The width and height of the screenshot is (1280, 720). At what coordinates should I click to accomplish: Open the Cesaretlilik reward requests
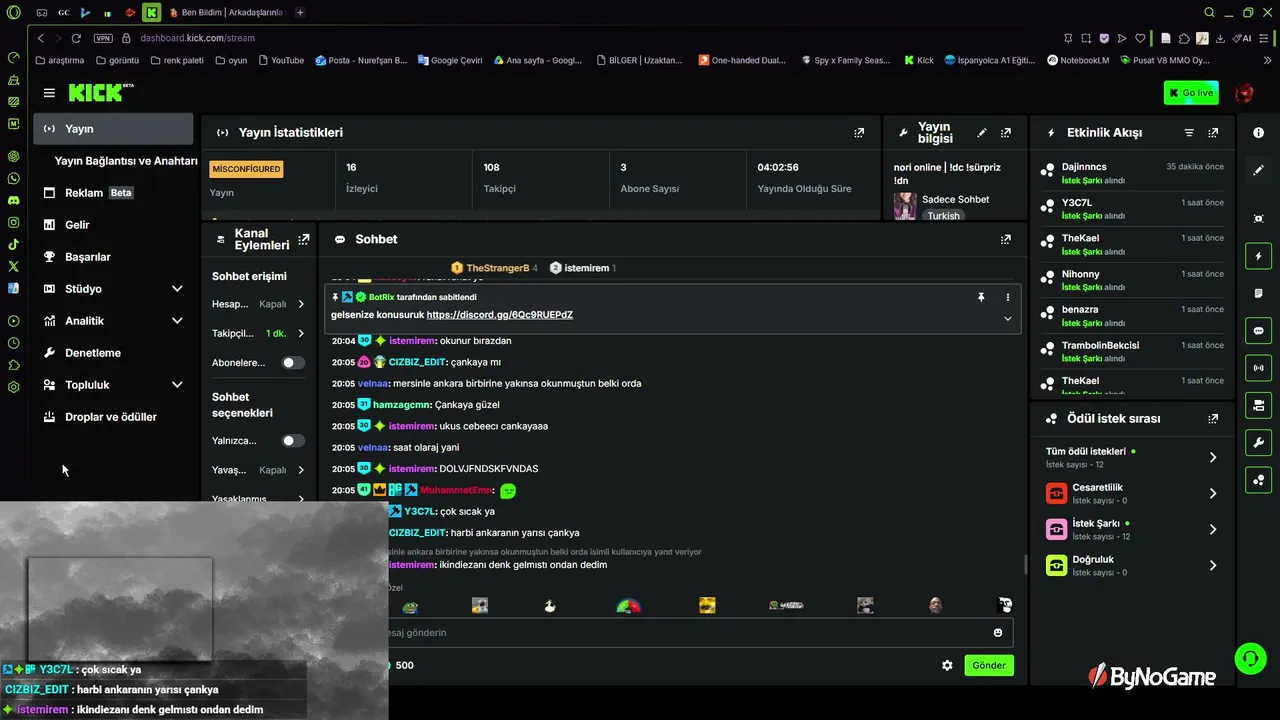pyautogui.click(x=1132, y=493)
